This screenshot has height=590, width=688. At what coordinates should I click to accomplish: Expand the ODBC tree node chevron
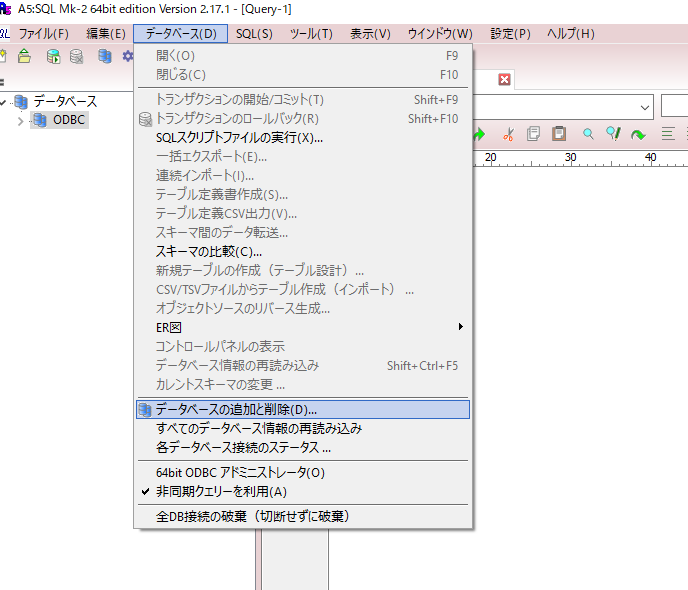pos(21,121)
